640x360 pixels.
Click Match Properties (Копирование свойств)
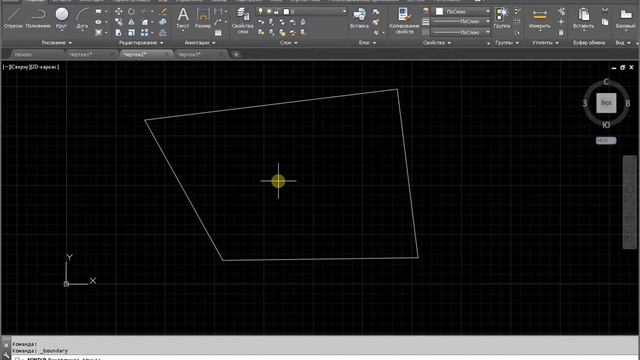404,20
